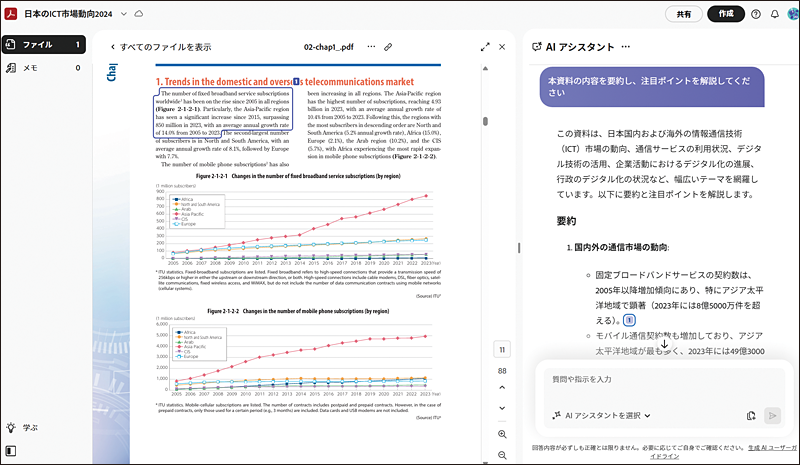
Task: Select the ファイル tab in sidebar
Action: click(38, 45)
